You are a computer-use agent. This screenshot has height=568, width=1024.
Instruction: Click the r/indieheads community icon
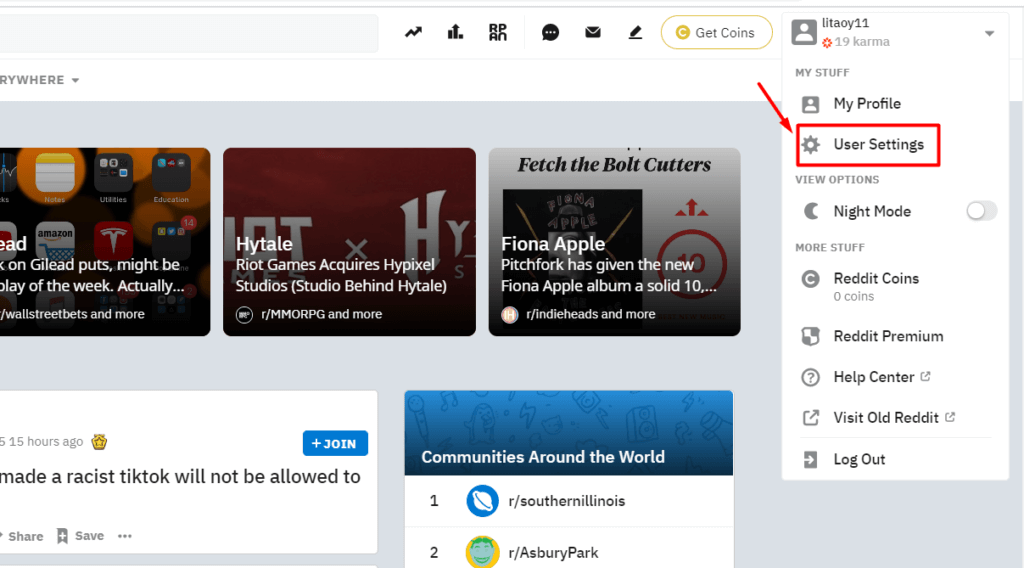click(509, 315)
